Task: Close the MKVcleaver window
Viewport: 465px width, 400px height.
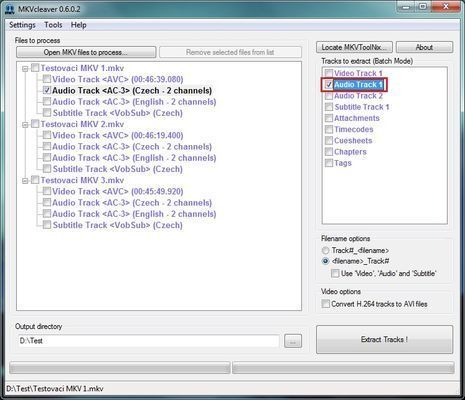Action: [x=446, y=7]
